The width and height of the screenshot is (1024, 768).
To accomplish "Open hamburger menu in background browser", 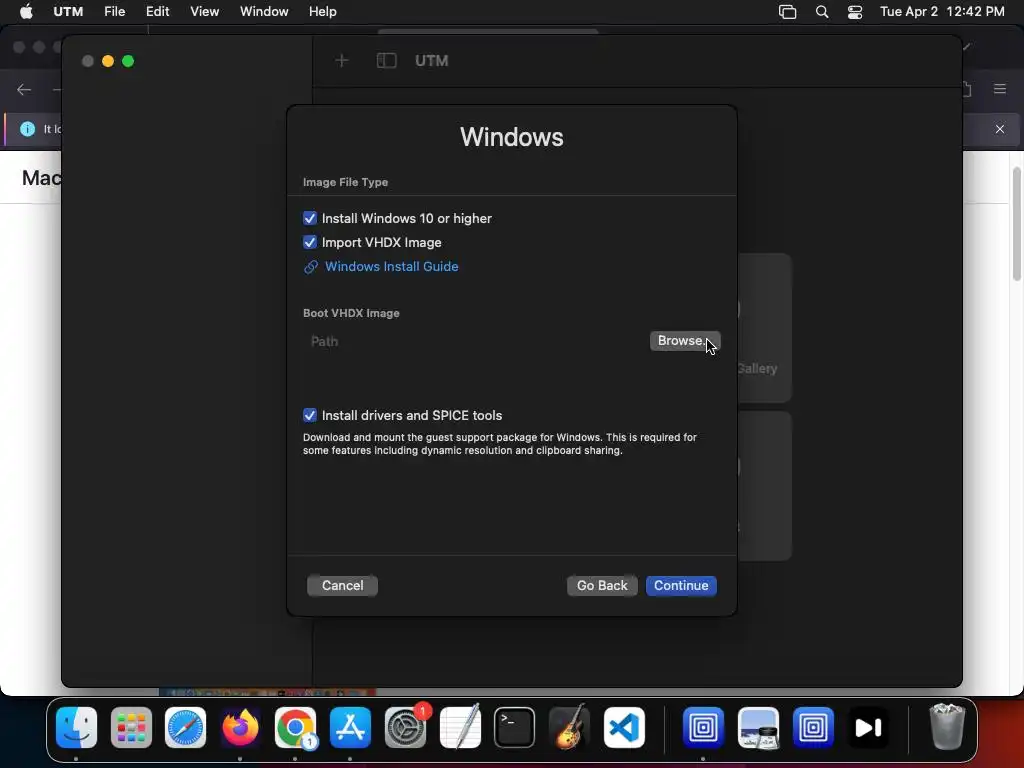I will tap(1000, 89).
